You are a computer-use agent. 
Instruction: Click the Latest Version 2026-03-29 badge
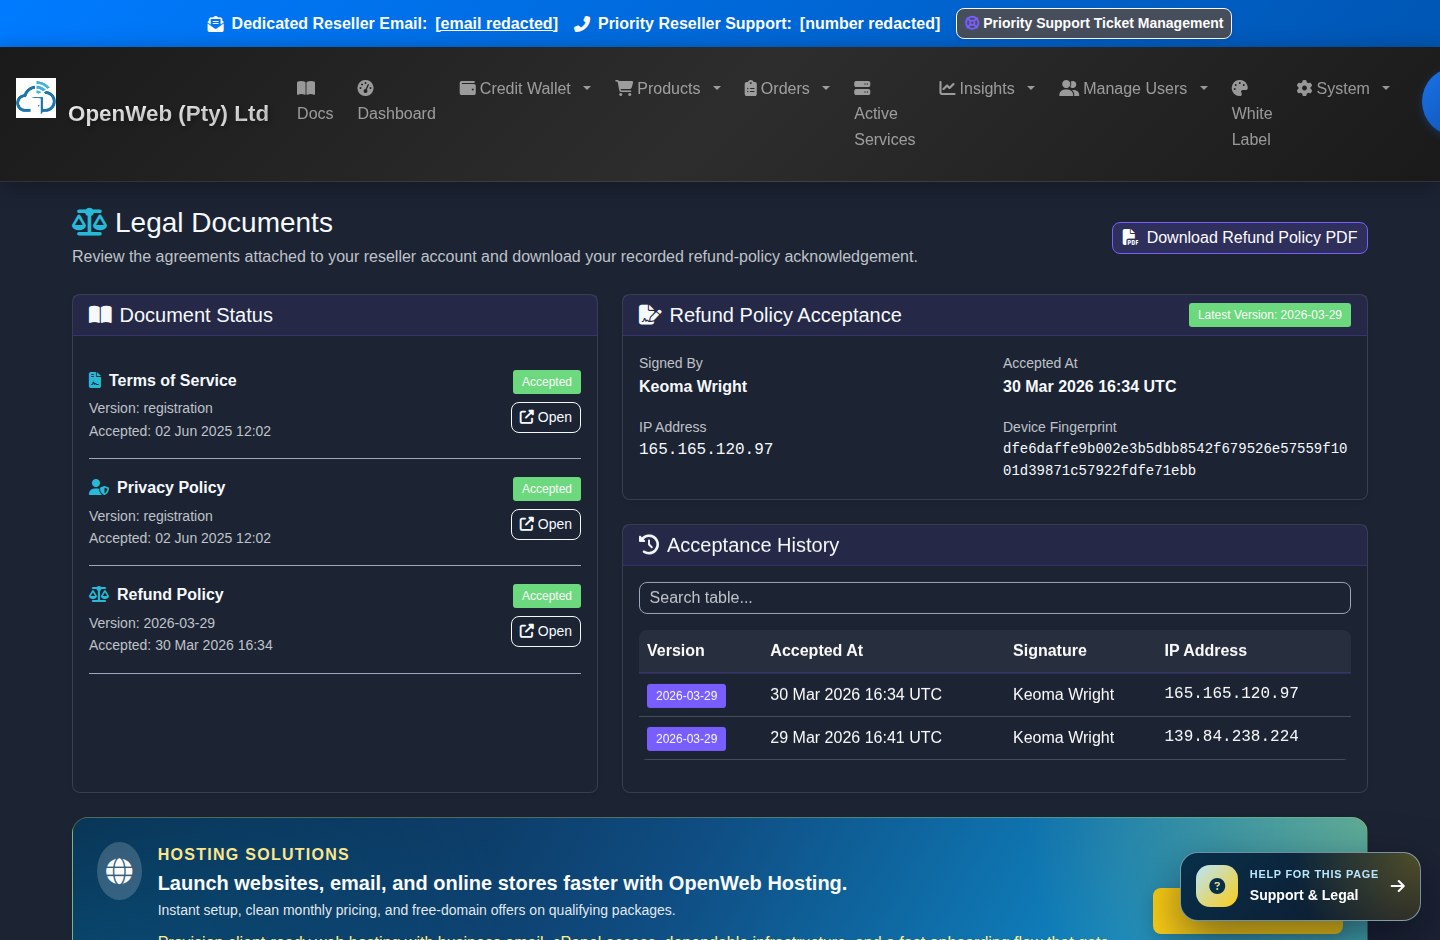1270,315
